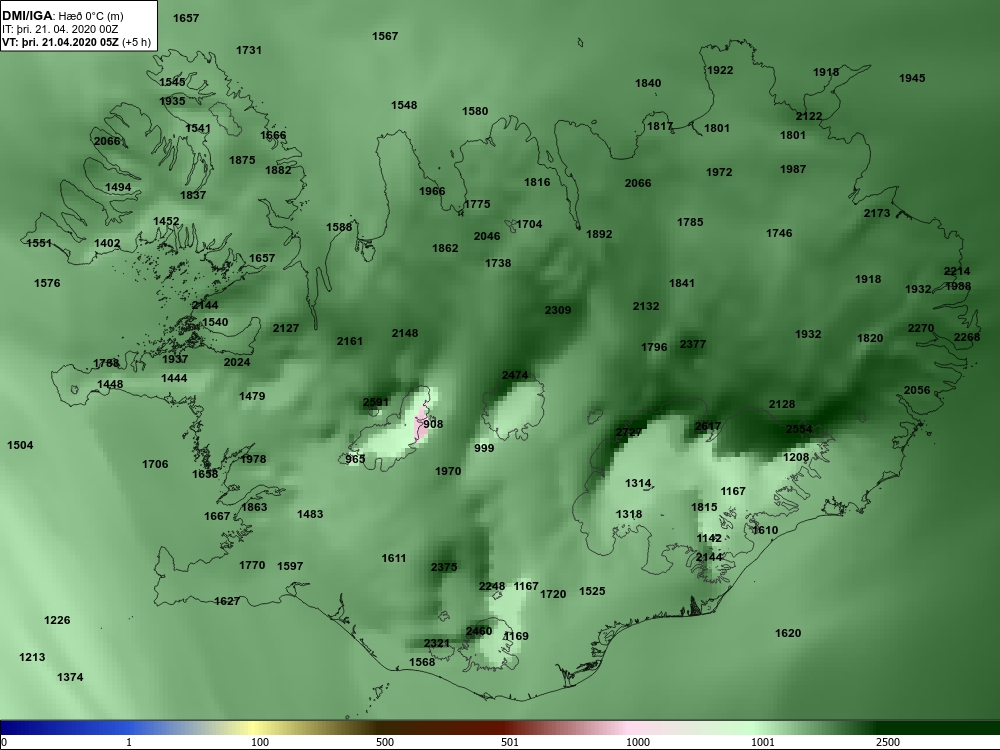Click the 1208 height value

796,457
